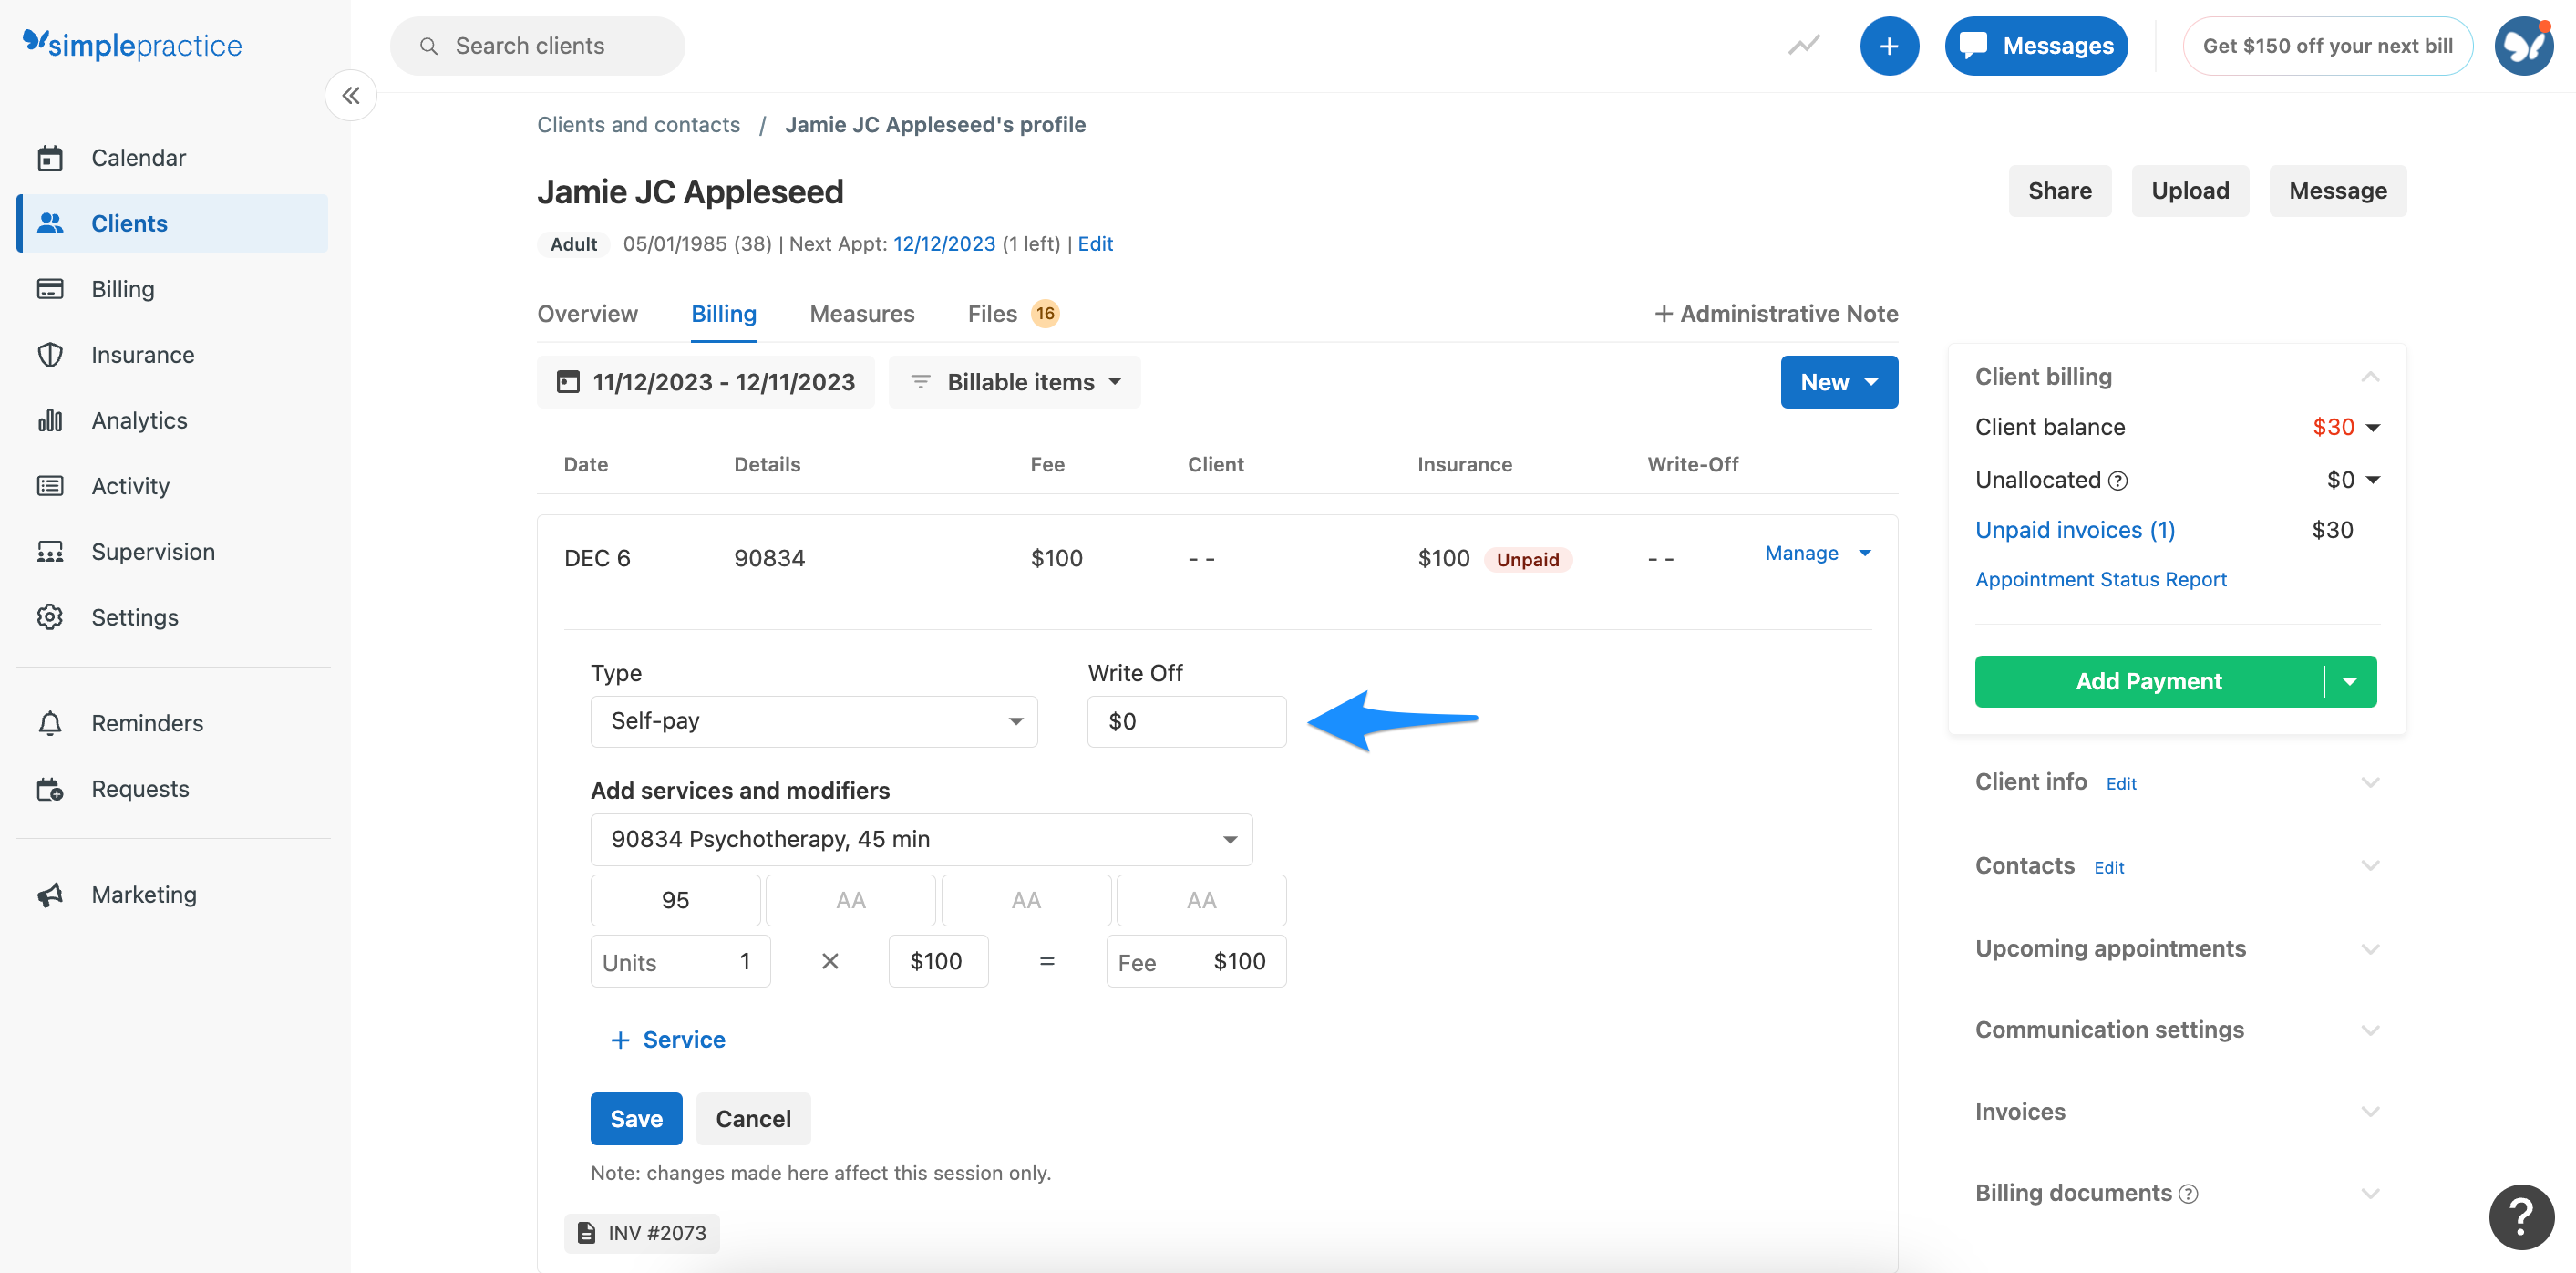The height and width of the screenshot is (1273, 2576).
Task: Open the Billable items filter dropdown
Action: [1014, 381]
